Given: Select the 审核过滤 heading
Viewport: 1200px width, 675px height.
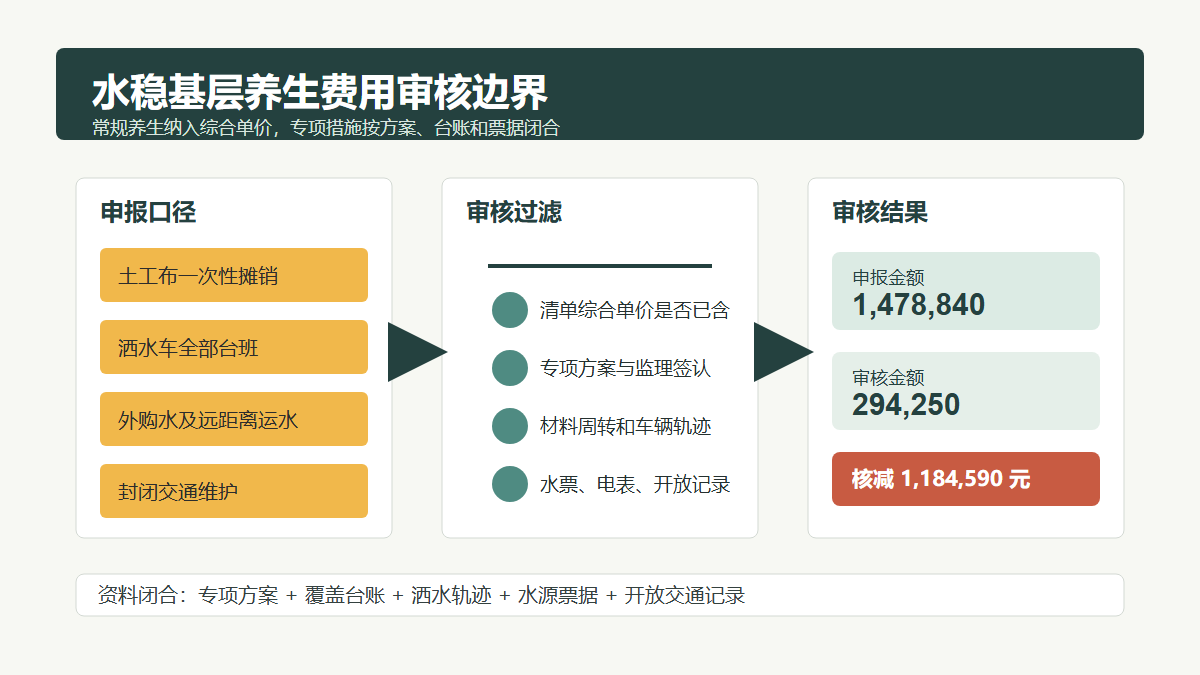Looking at the screenshot, I should [514, 212].
